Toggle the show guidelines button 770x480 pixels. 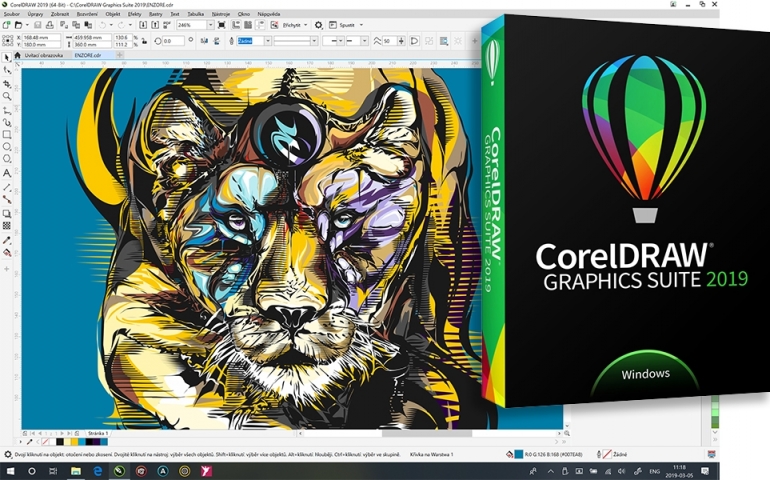[x=260, y=25]
